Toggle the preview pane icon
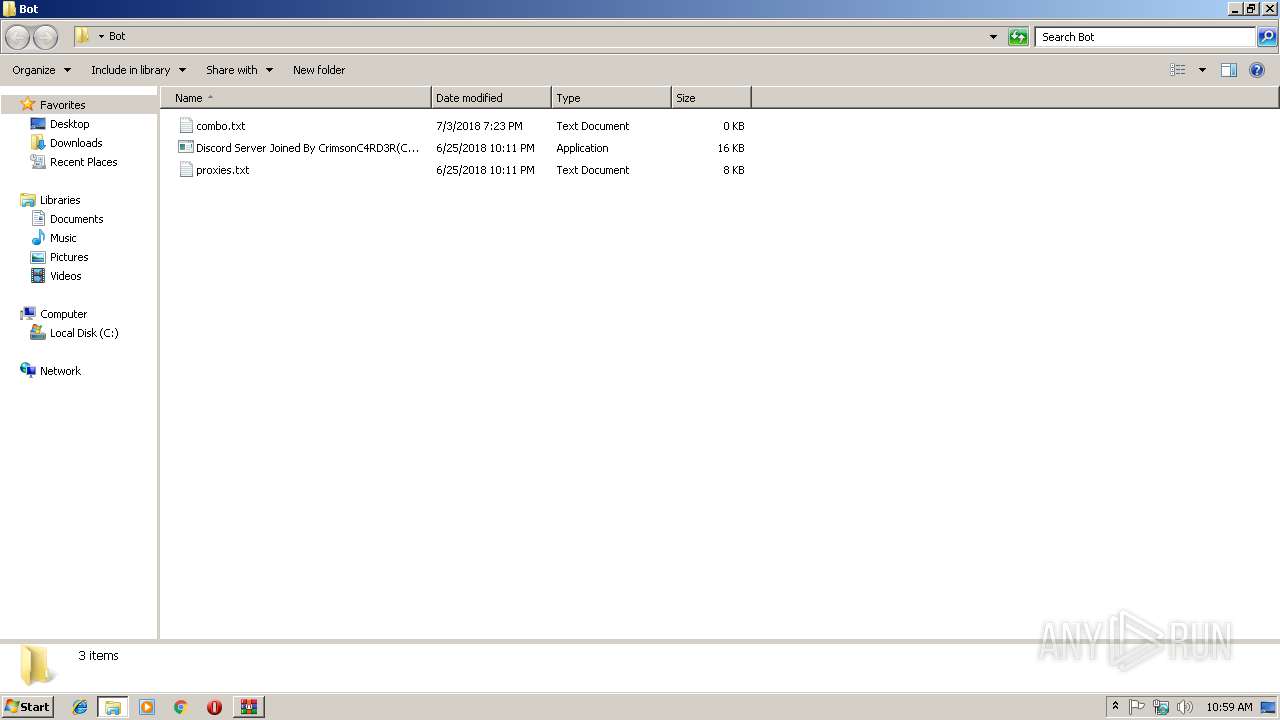Image resolution: width=1280 pixels, height=720 pixels. point(1229,70)
